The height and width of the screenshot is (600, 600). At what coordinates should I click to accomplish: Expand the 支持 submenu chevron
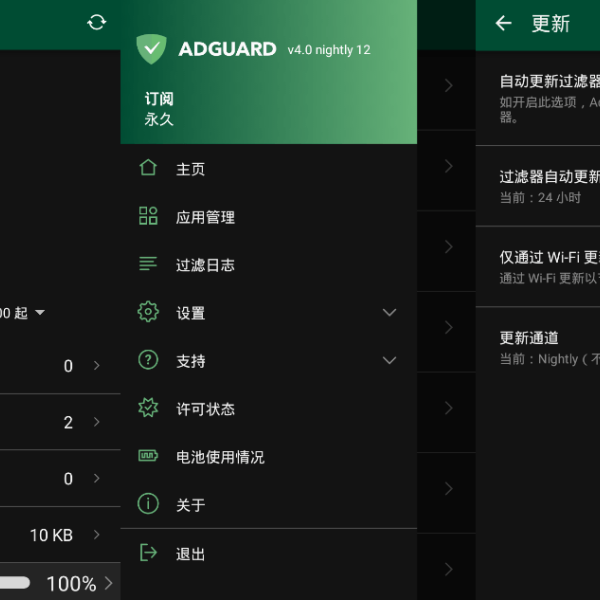coord(389,360)
